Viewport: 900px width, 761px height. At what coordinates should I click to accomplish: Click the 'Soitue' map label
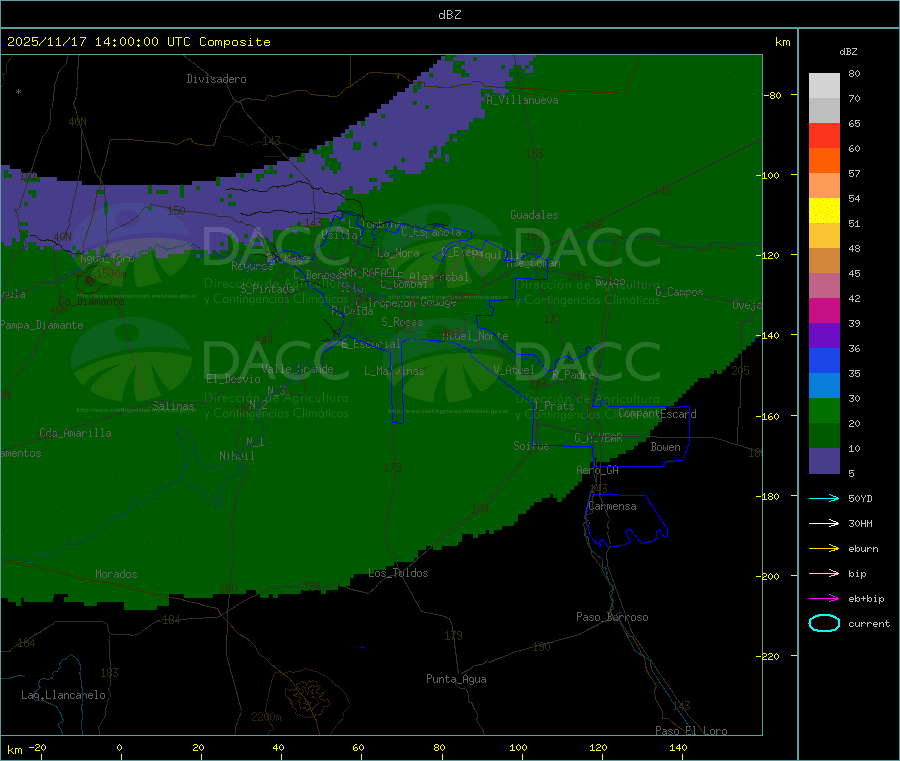pyautogui.click(x=531, y=446)
